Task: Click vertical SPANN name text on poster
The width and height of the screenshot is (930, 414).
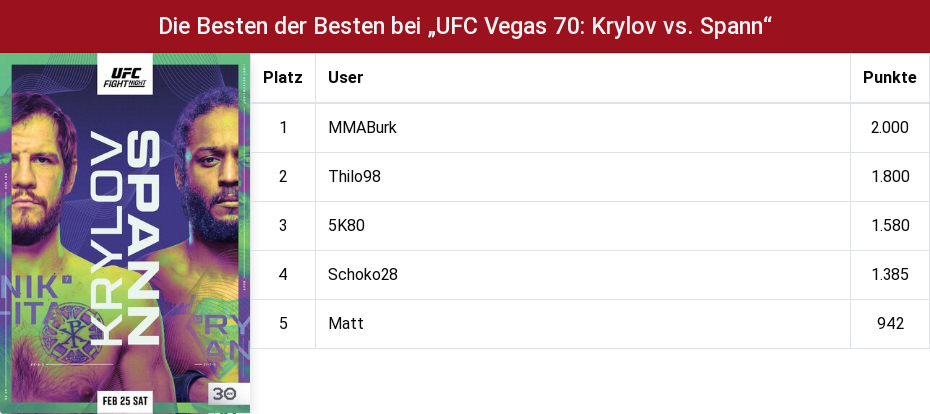Action: [x=142, y=237]
